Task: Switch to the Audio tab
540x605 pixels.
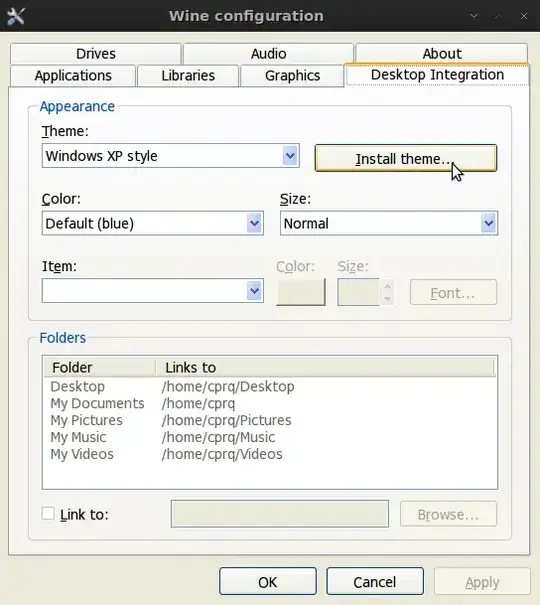Action: point(268,54)
